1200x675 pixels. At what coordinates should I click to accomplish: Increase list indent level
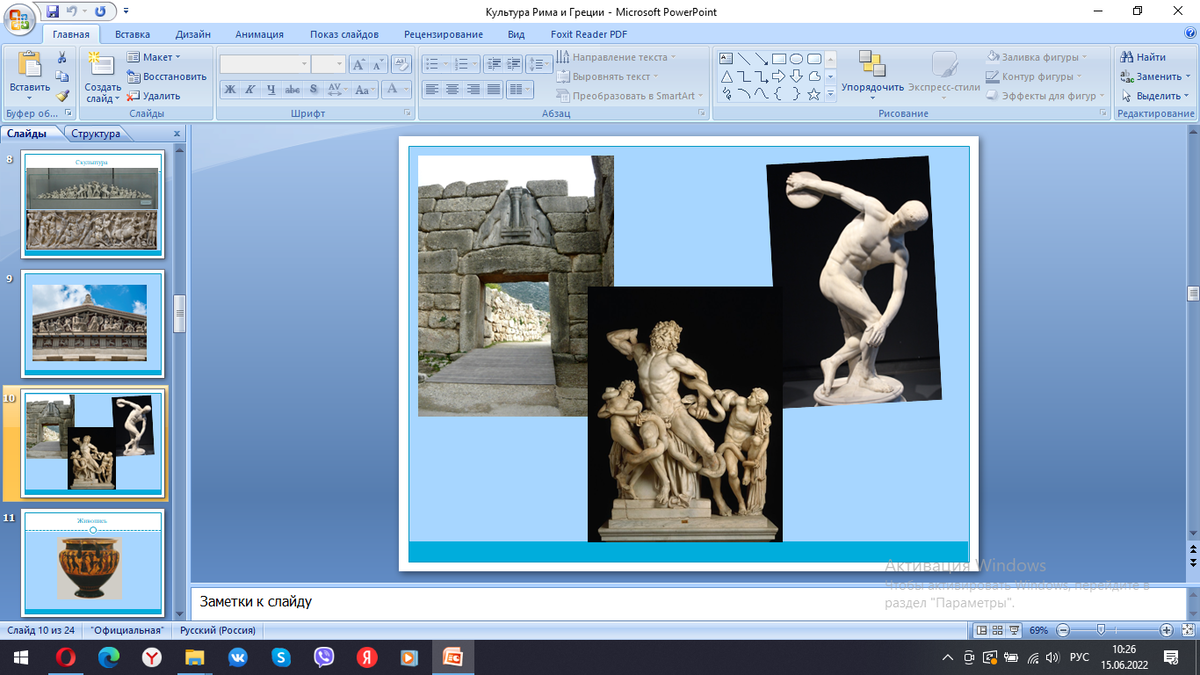[x=513, y=64]
